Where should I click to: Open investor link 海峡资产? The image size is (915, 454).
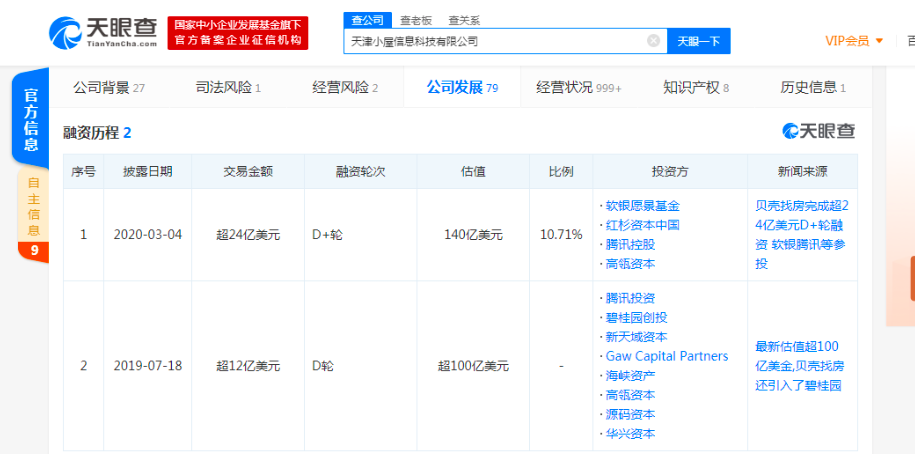[x=630, y=375]
